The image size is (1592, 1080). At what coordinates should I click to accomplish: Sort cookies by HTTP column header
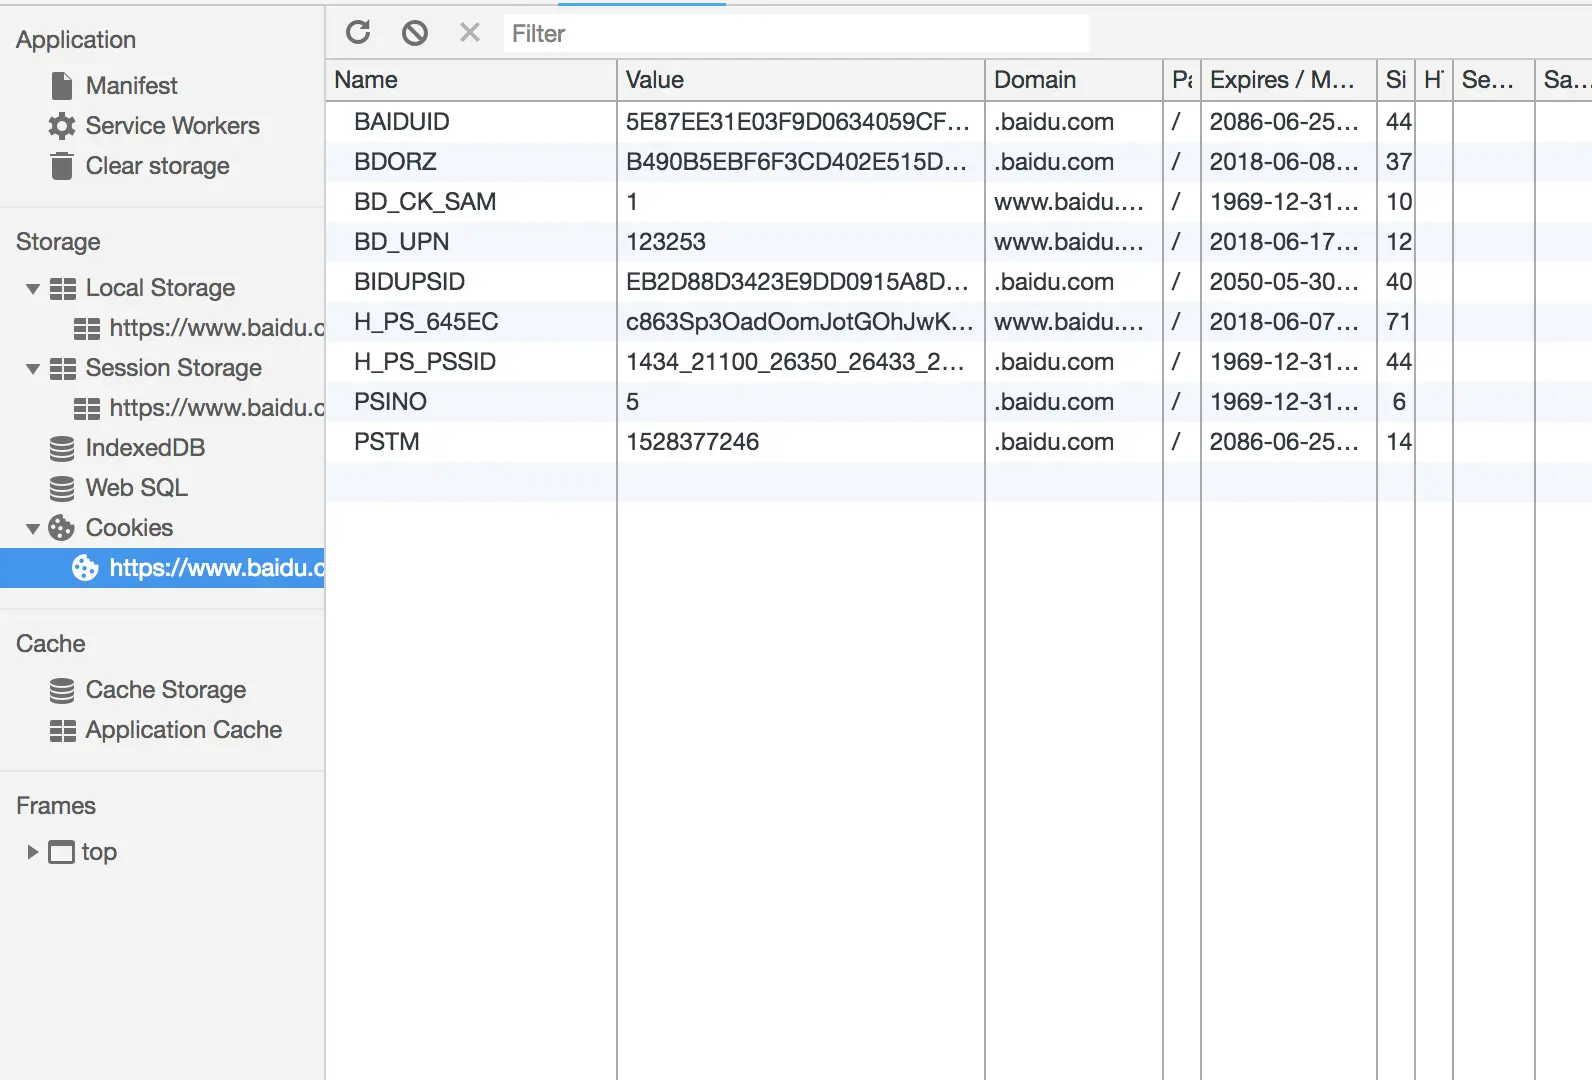1434,80
